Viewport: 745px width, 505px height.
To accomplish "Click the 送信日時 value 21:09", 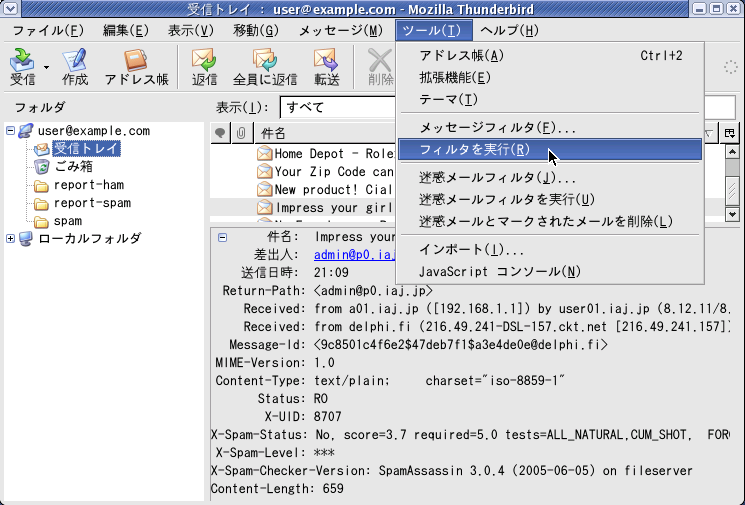I will [331, 273].
